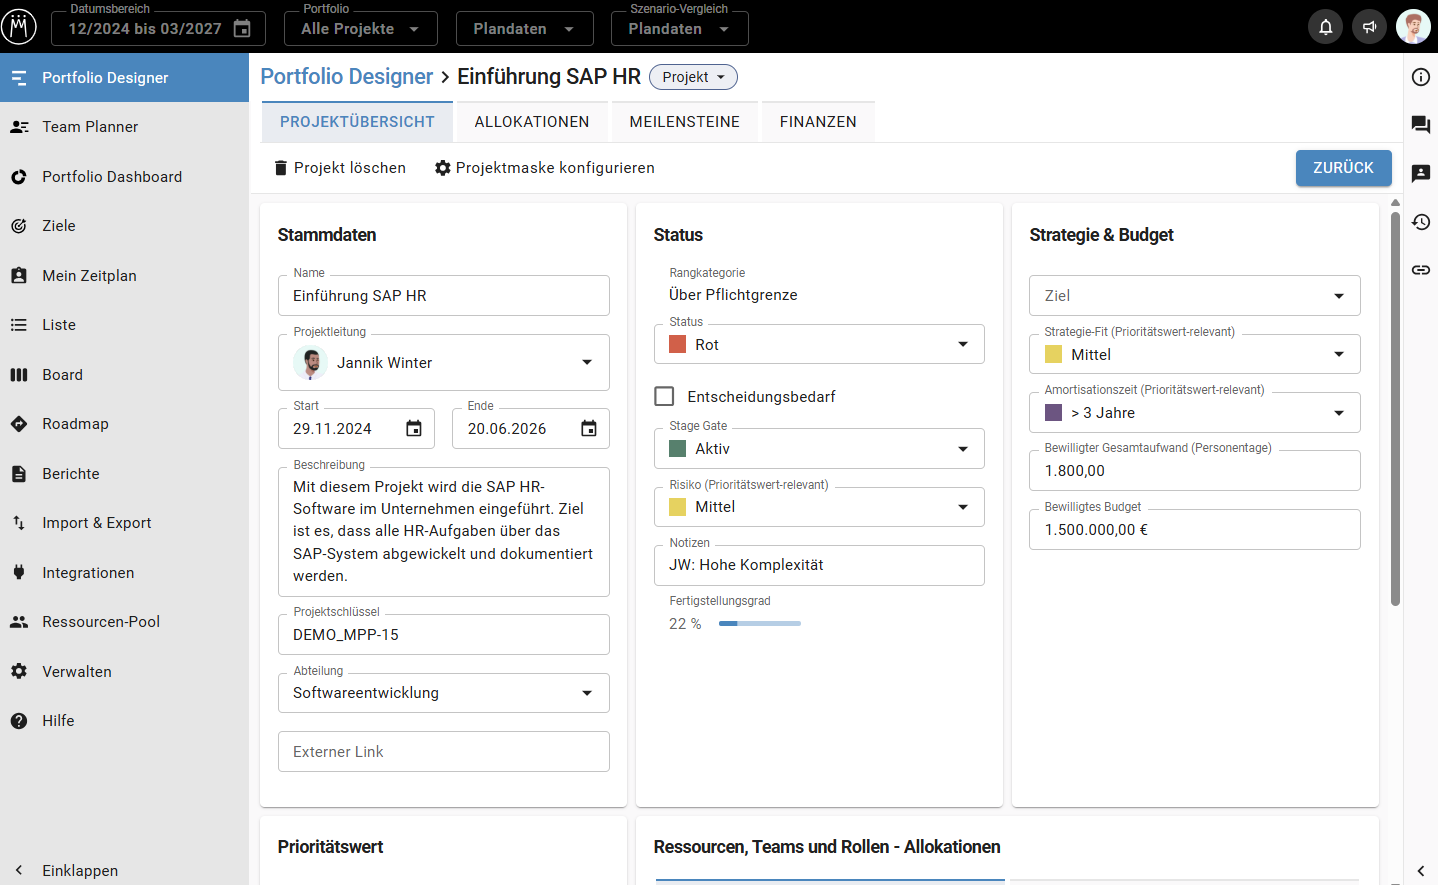Click the Notizen field JW: Hohe Komplexität

820,566
